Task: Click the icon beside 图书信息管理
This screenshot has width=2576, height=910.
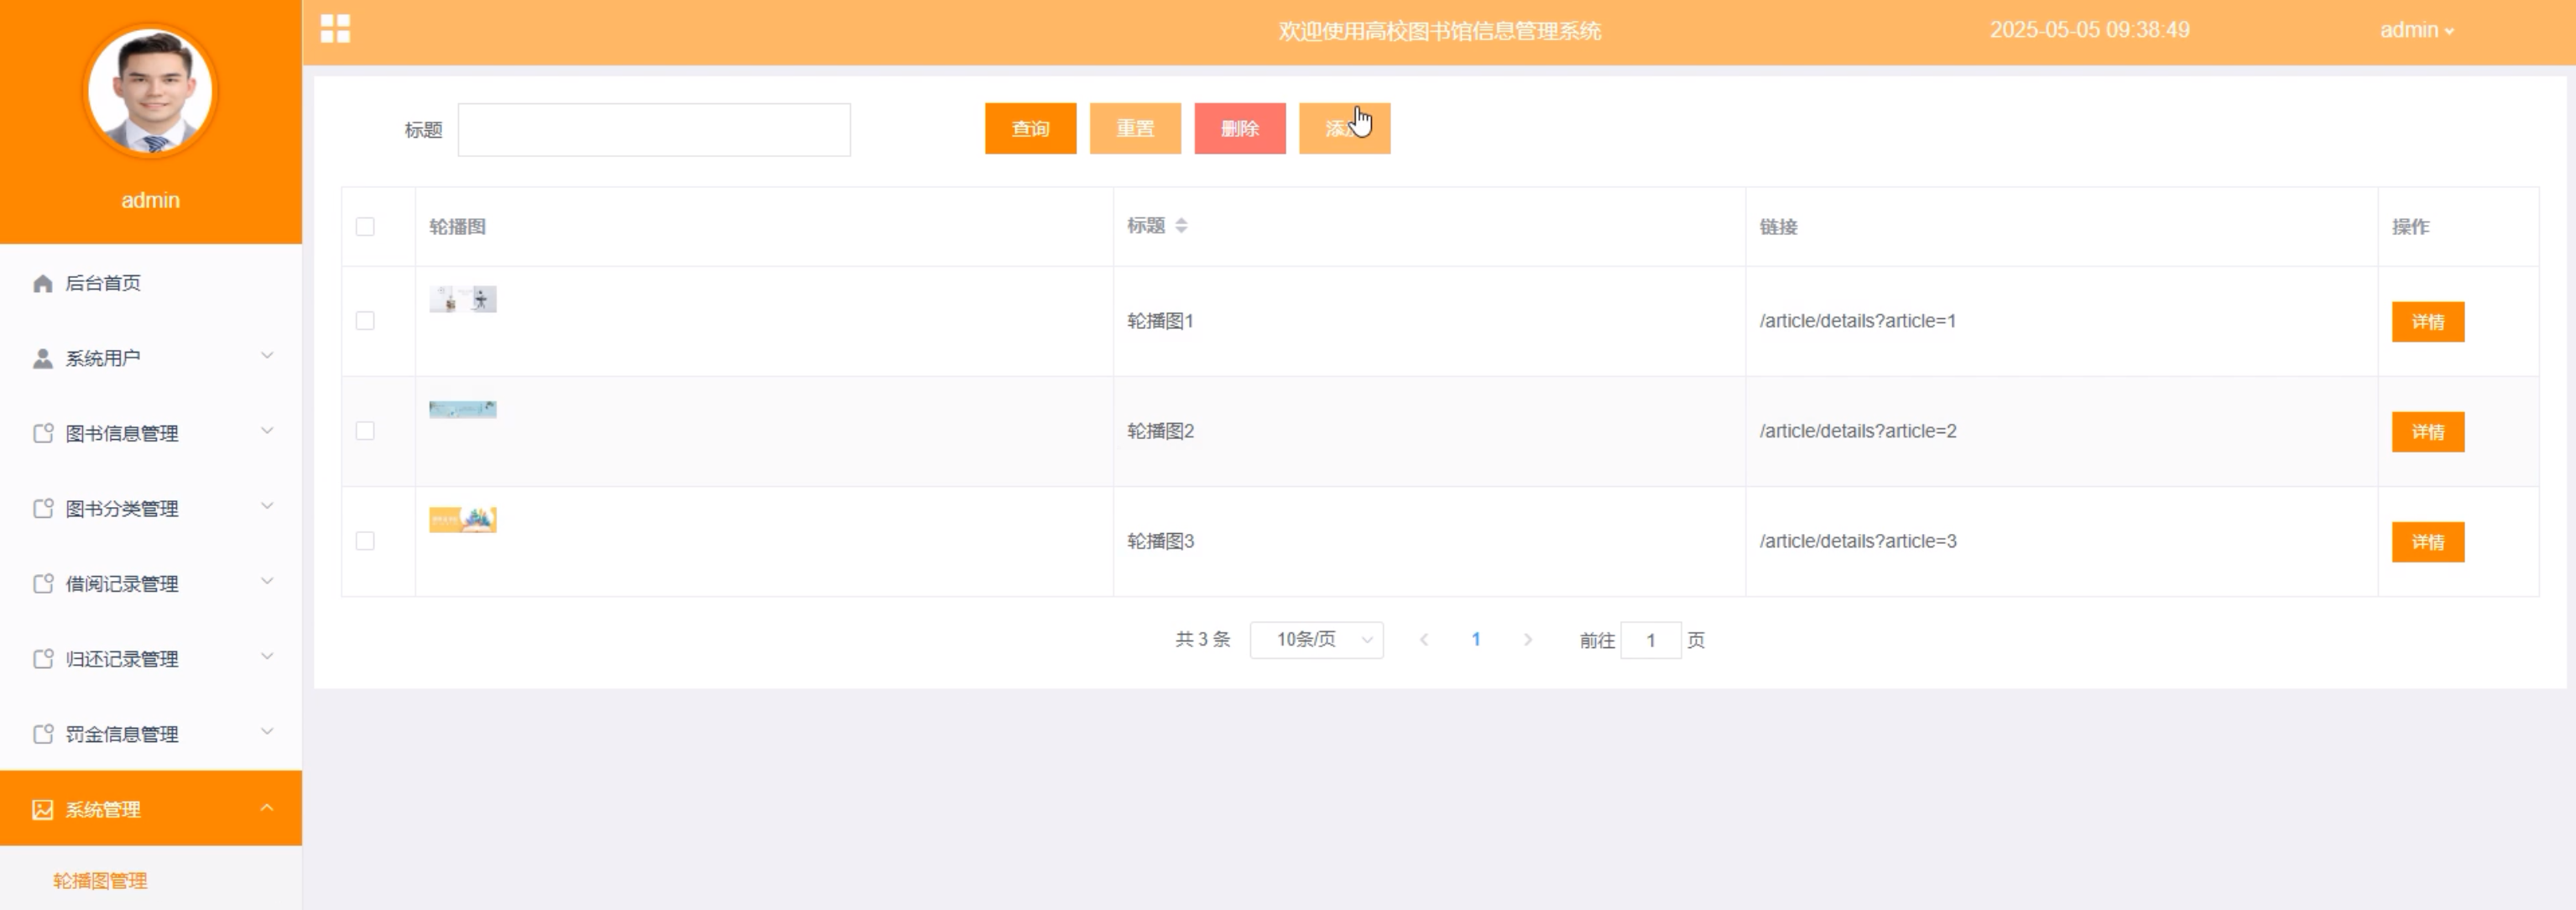Action: click(42, 434)
